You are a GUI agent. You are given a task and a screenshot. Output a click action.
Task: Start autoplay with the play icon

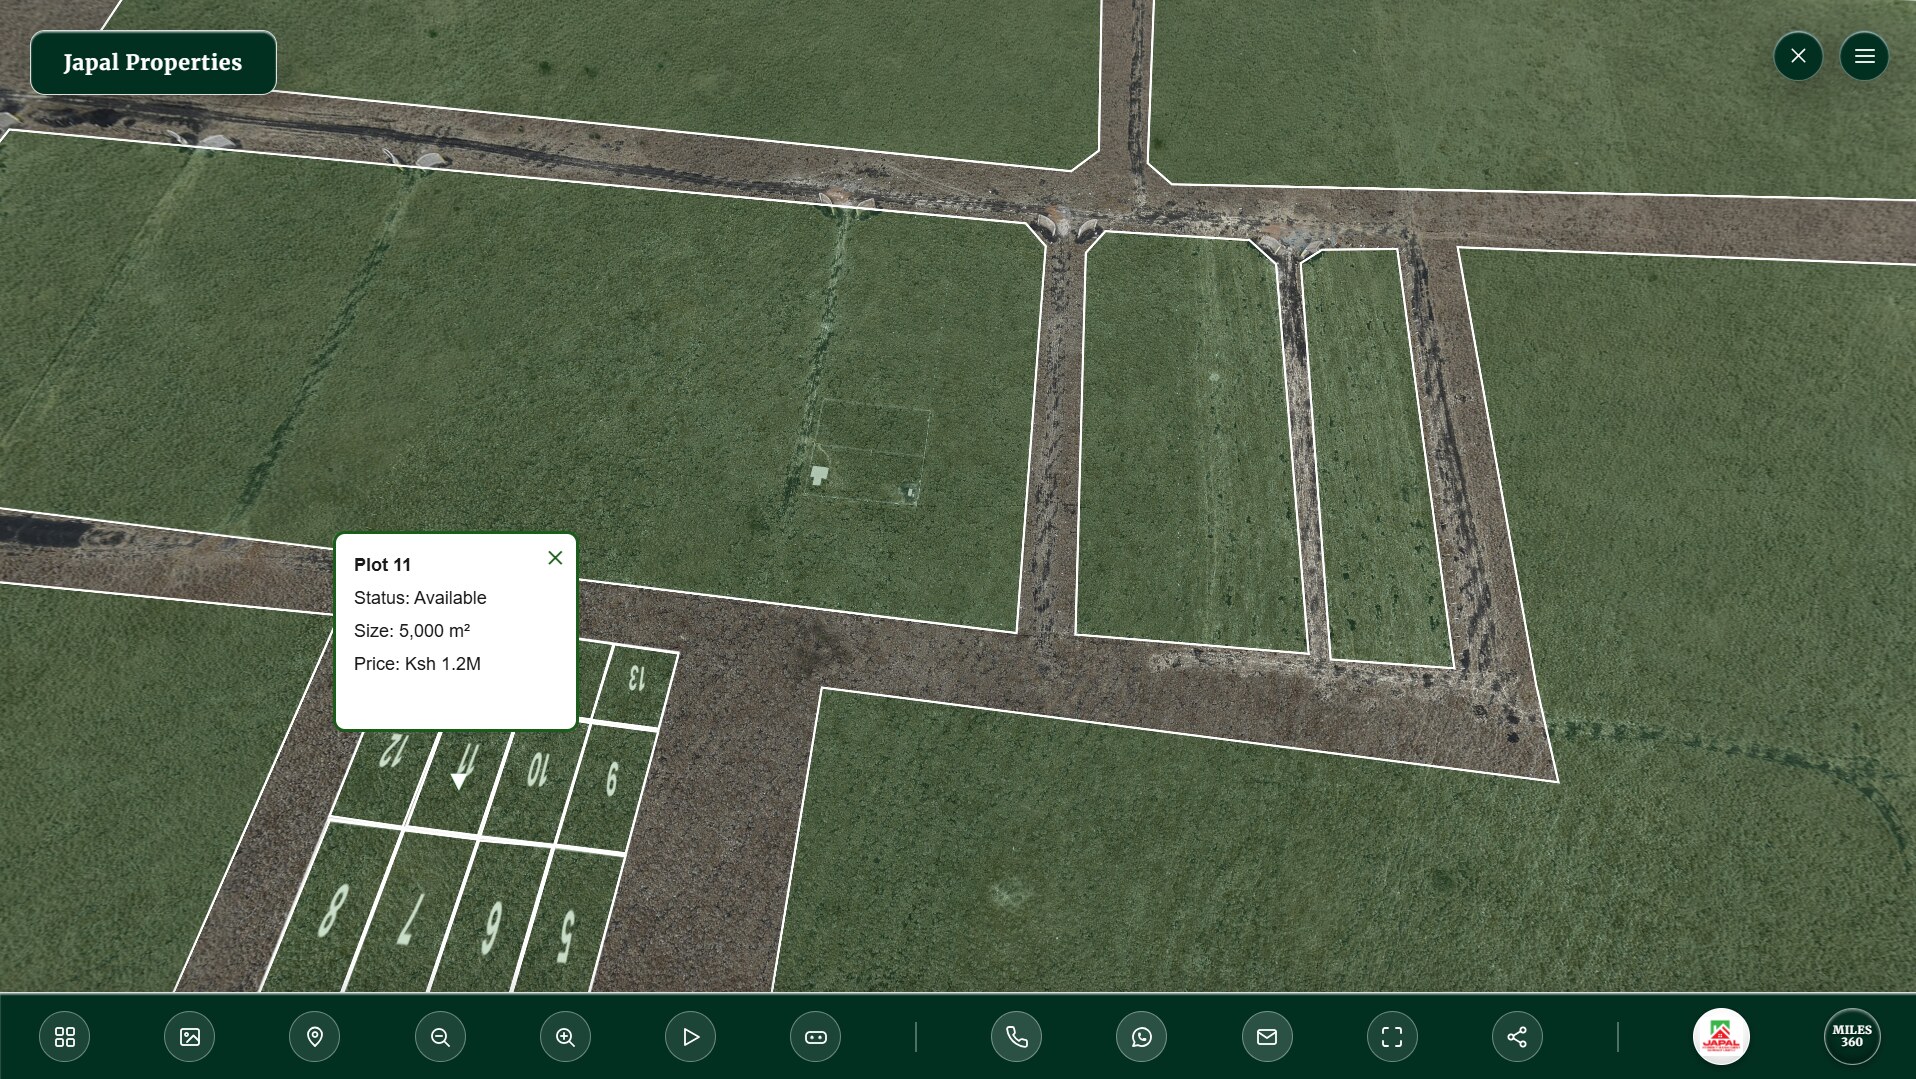pos(690,1037)
